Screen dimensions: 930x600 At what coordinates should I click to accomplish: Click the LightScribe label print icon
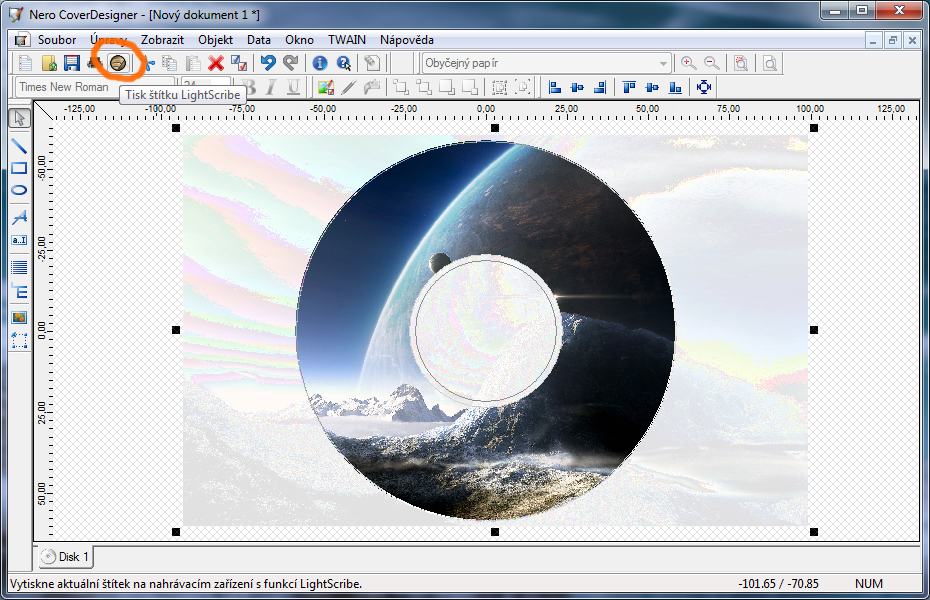(118, 63)
